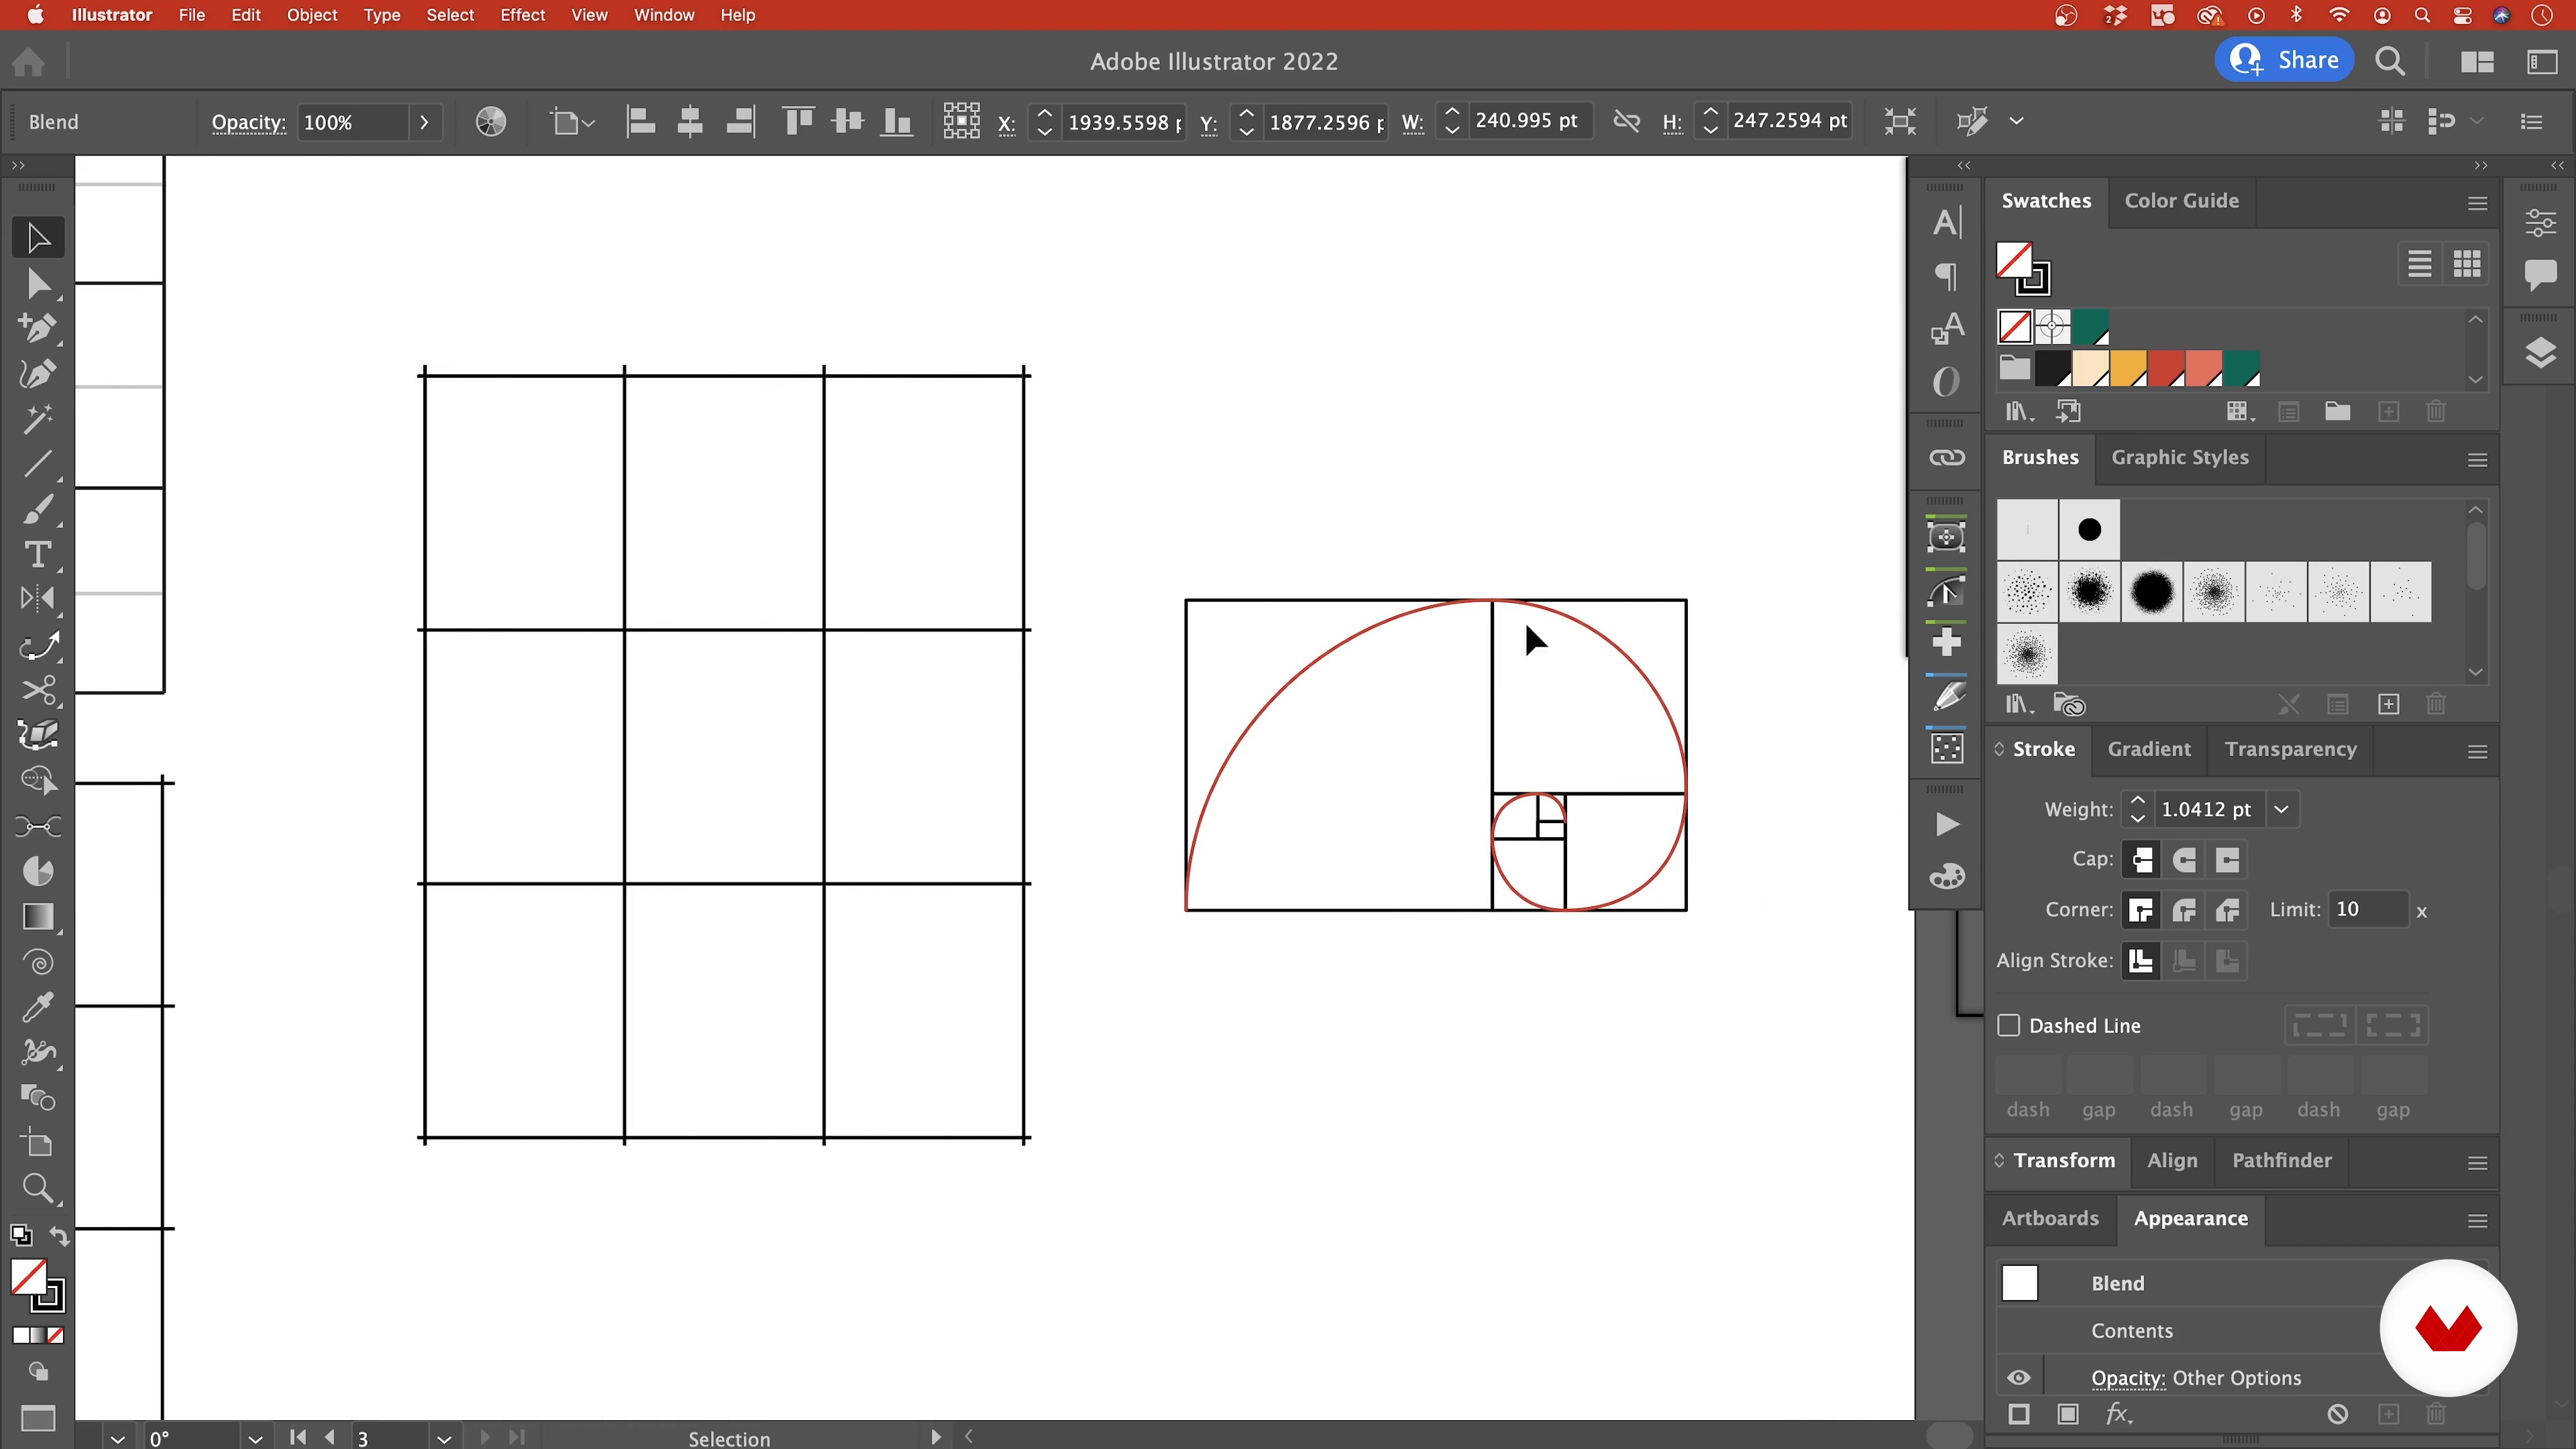Switch to the Pathfinder tab
2576x1449 pixels.
[x=2281, y=1160]
